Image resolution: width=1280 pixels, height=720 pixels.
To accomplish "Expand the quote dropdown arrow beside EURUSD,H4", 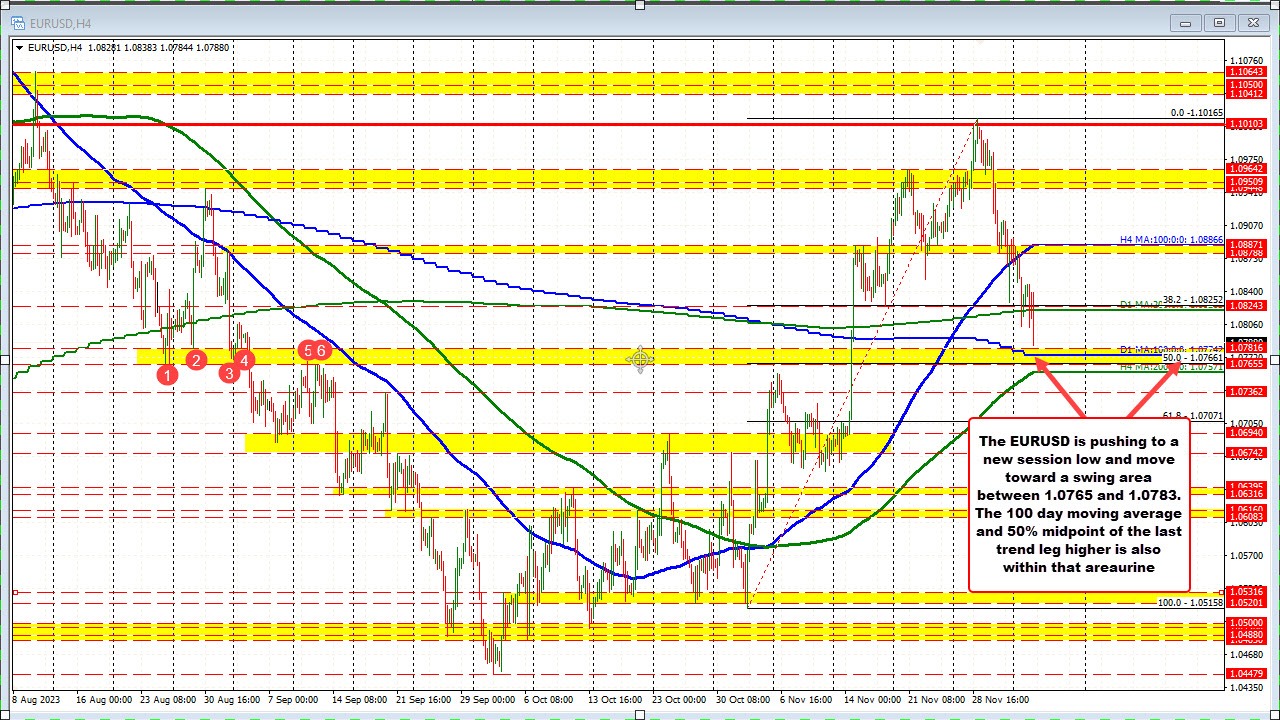I will [19, 47].
